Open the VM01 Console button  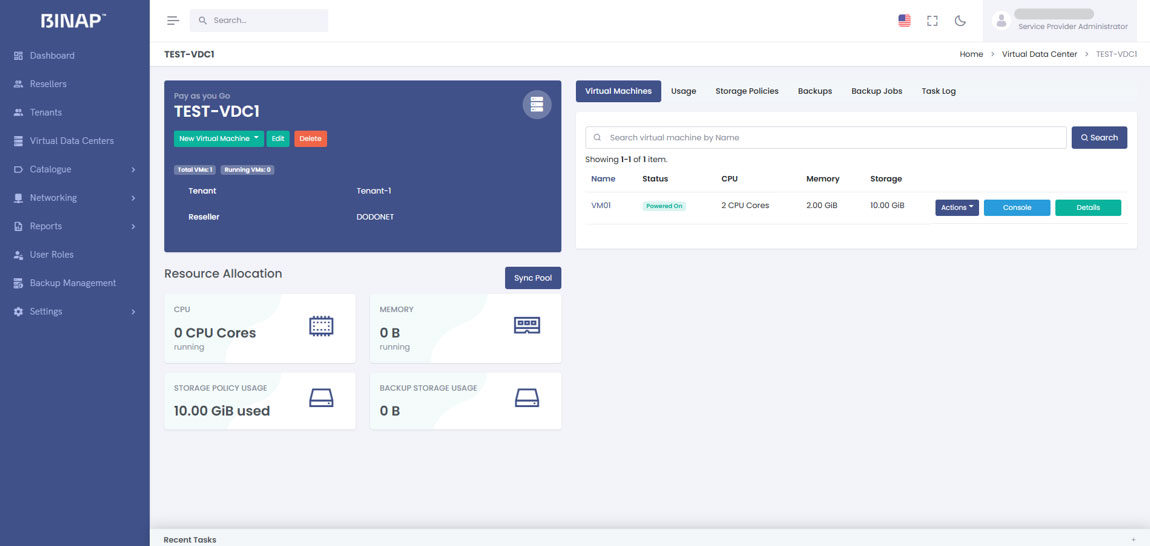pyautogui.click(x=1016, y=208)
